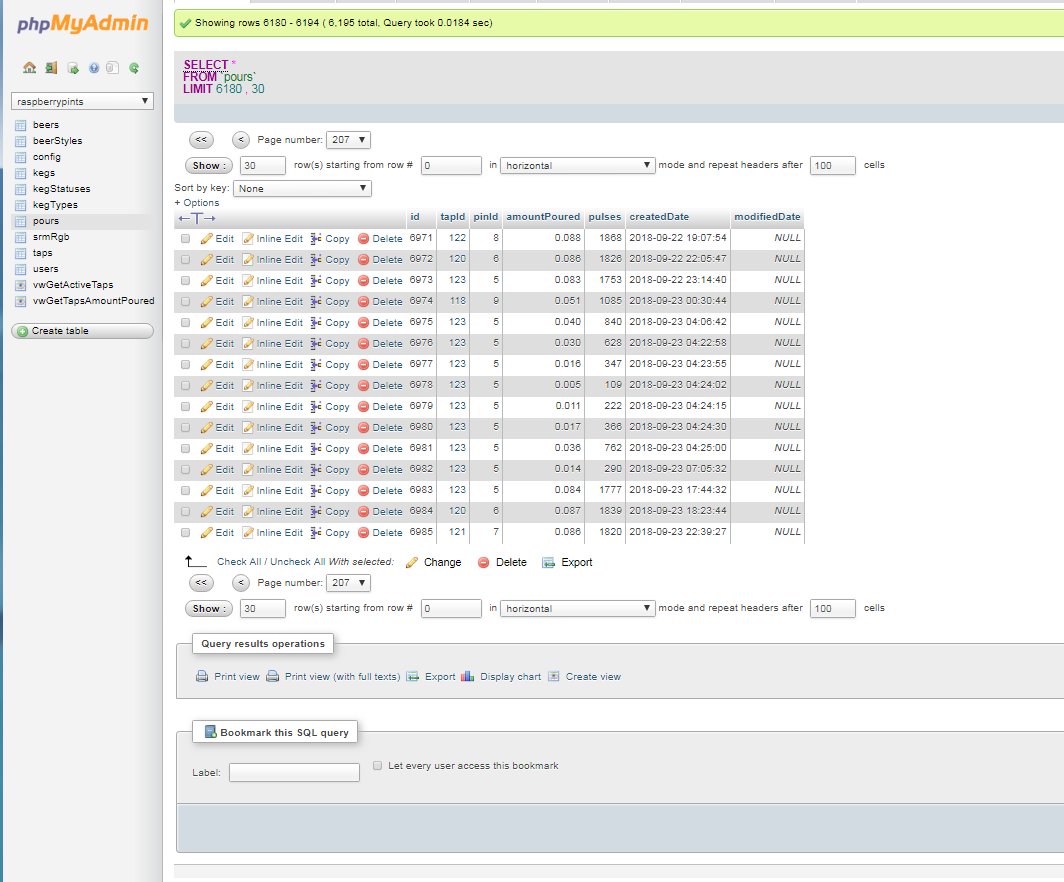
Task: Click the kegs table browse icon
Action: coord(20,173)
